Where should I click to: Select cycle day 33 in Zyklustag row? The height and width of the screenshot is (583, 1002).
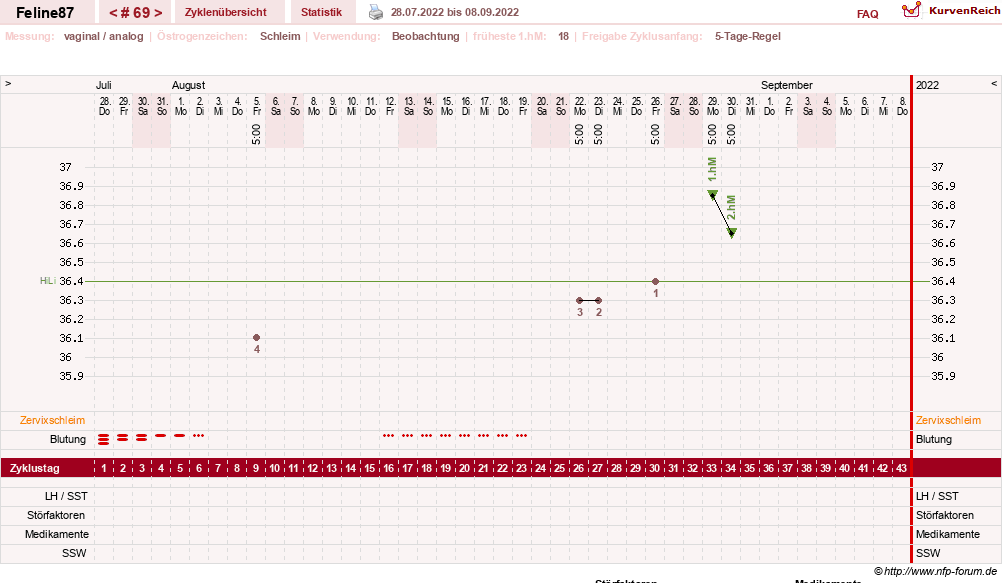coord(711,469)
